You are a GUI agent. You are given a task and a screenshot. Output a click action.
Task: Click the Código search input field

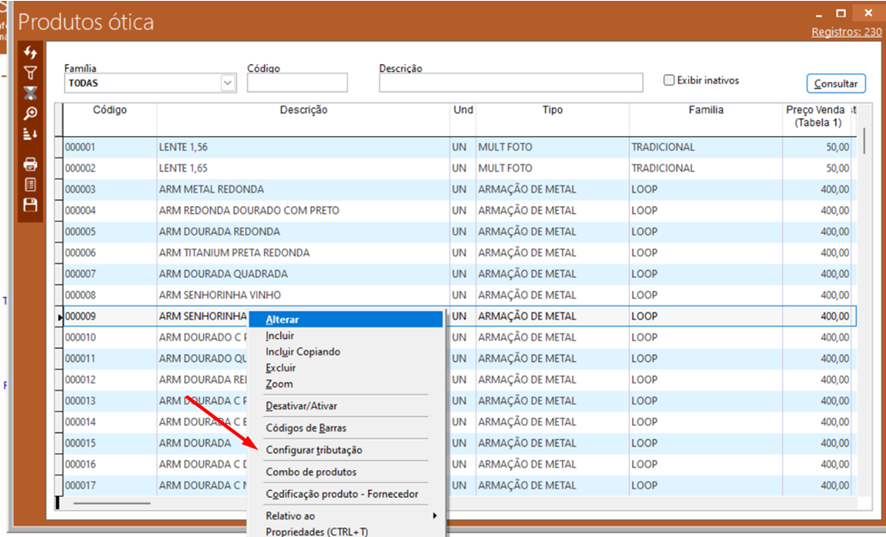[297, 83]
